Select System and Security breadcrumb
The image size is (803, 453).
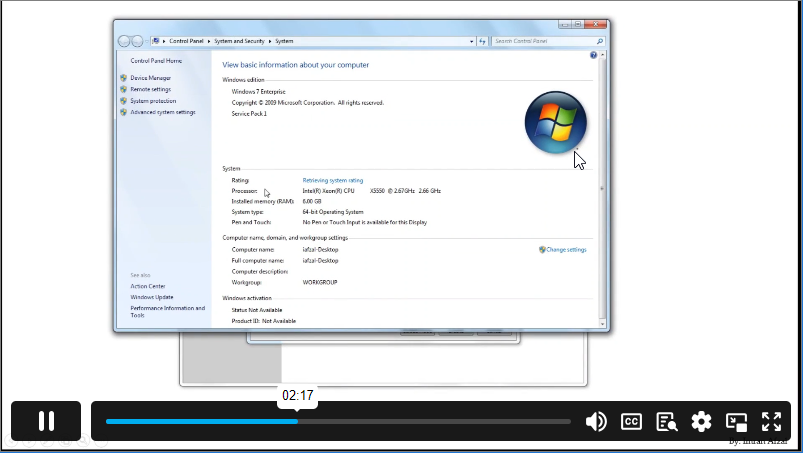239,41
